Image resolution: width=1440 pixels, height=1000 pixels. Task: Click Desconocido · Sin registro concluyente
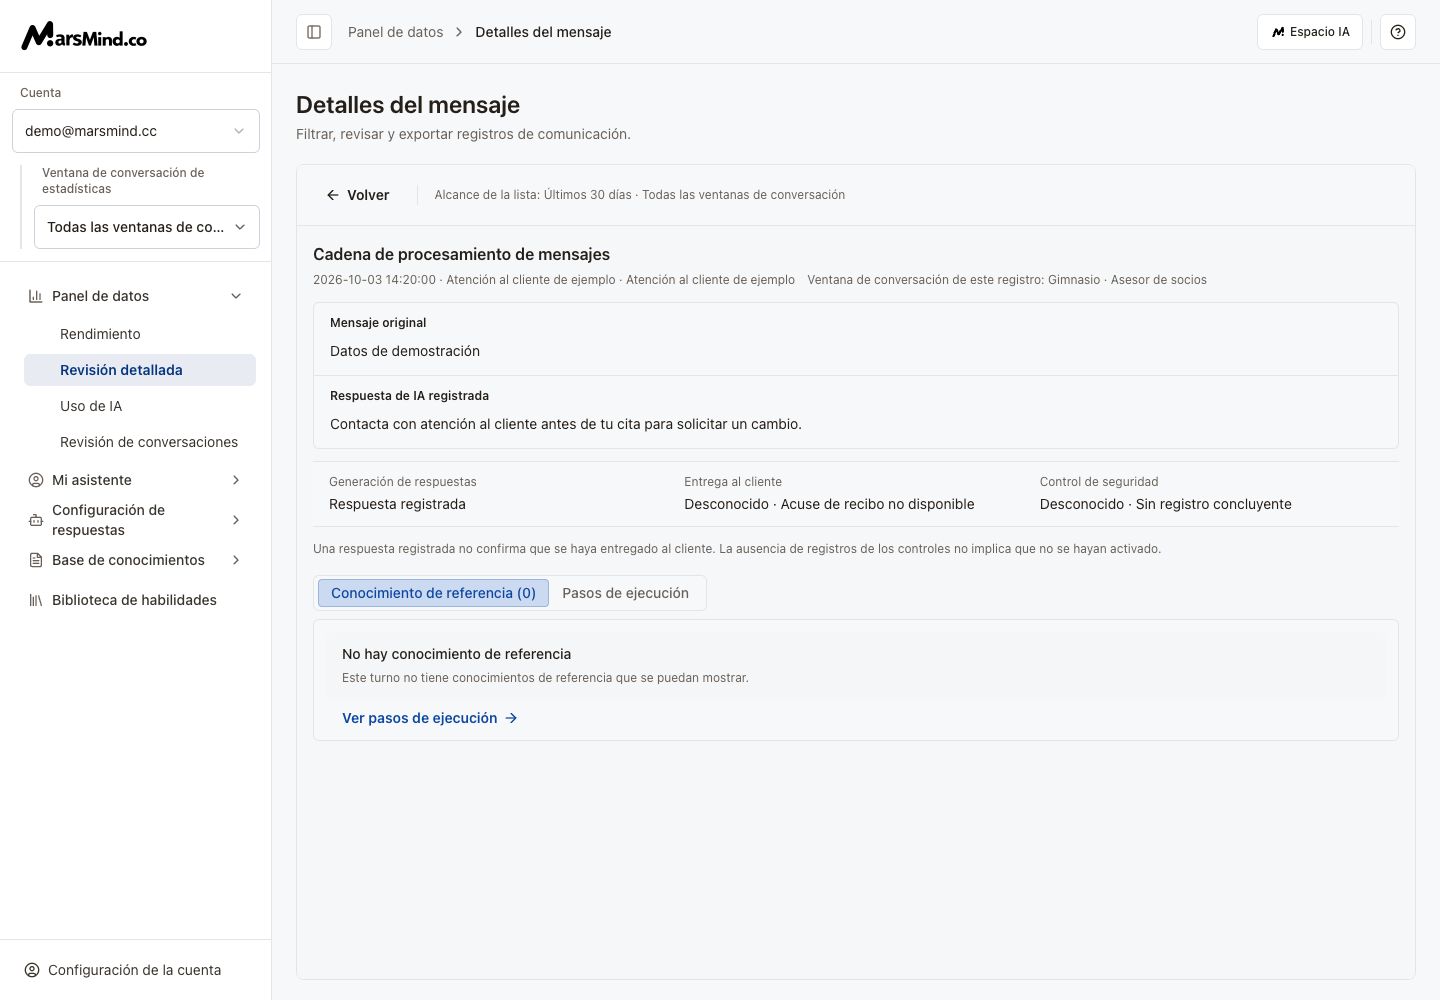(x=1165, y=504)
